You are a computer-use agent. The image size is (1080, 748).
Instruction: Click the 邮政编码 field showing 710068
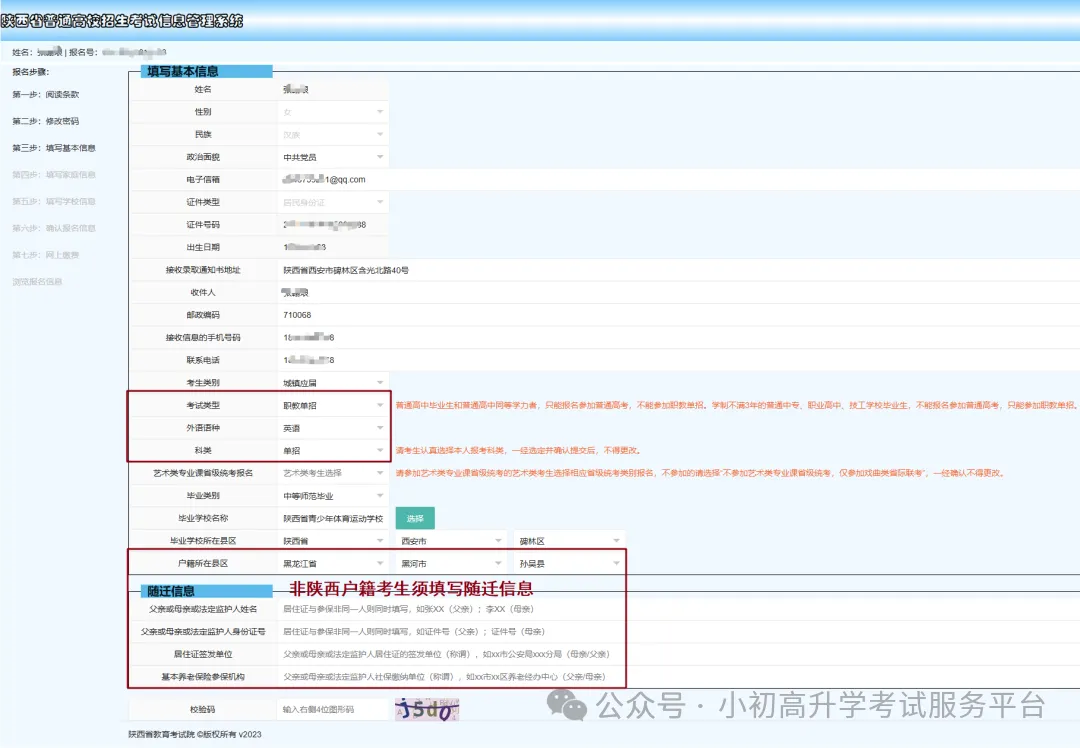678,315
